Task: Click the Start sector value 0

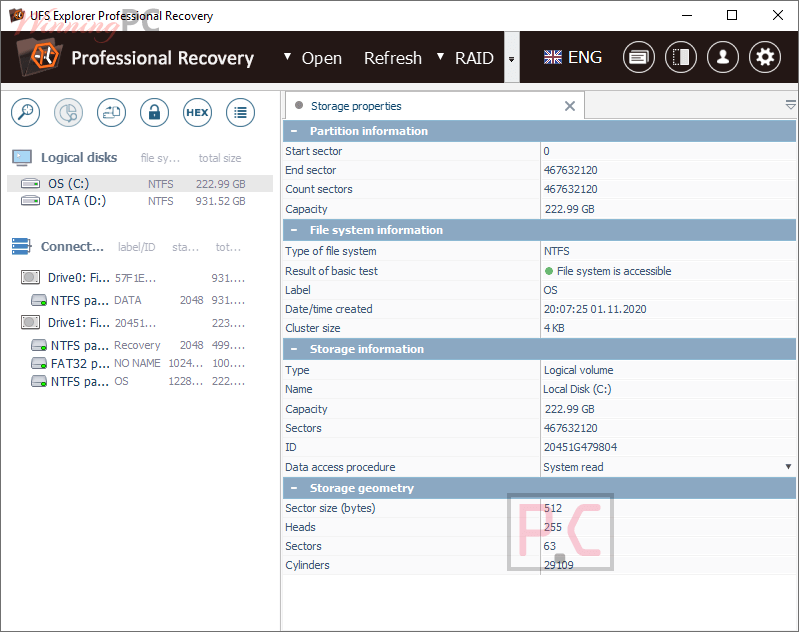Action: 546,151
